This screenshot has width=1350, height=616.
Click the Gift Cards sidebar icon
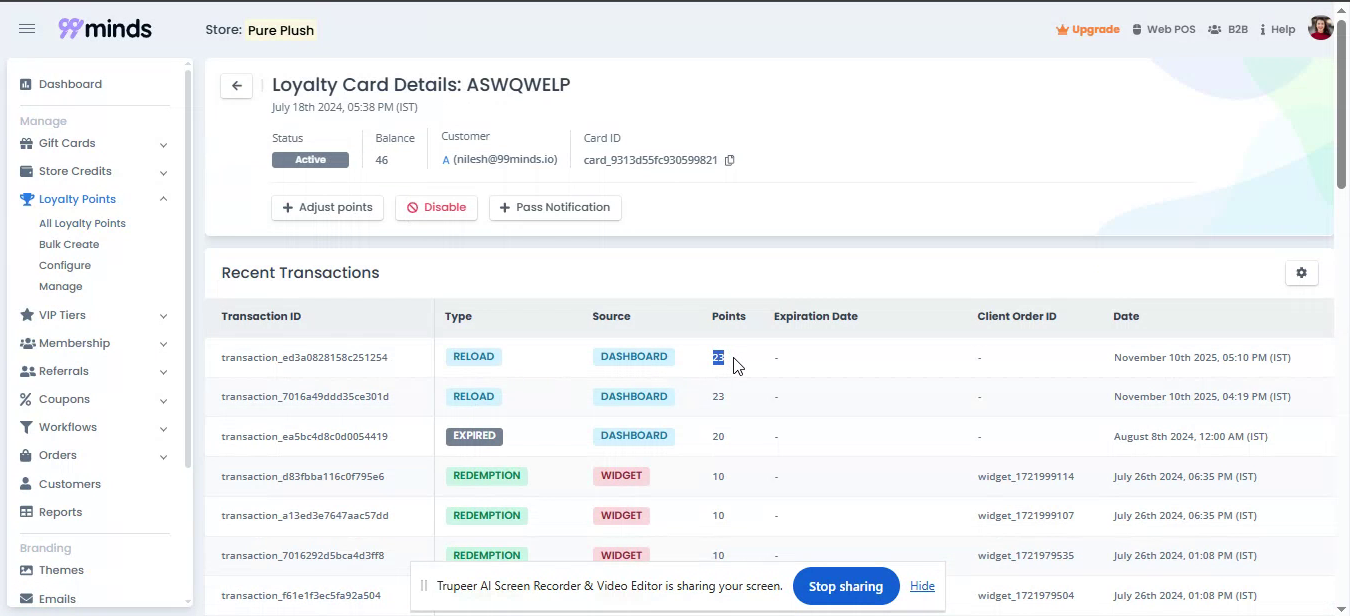[x=27, y=143]
